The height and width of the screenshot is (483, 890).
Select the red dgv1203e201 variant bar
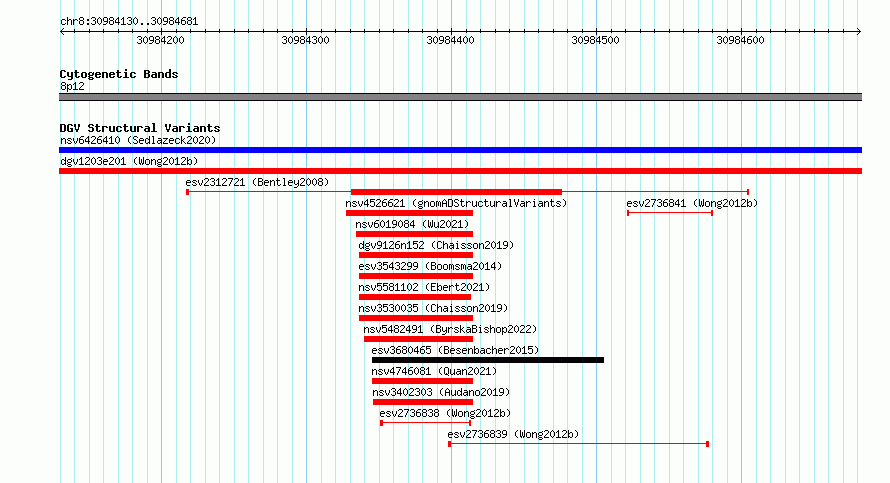point(460,171)
